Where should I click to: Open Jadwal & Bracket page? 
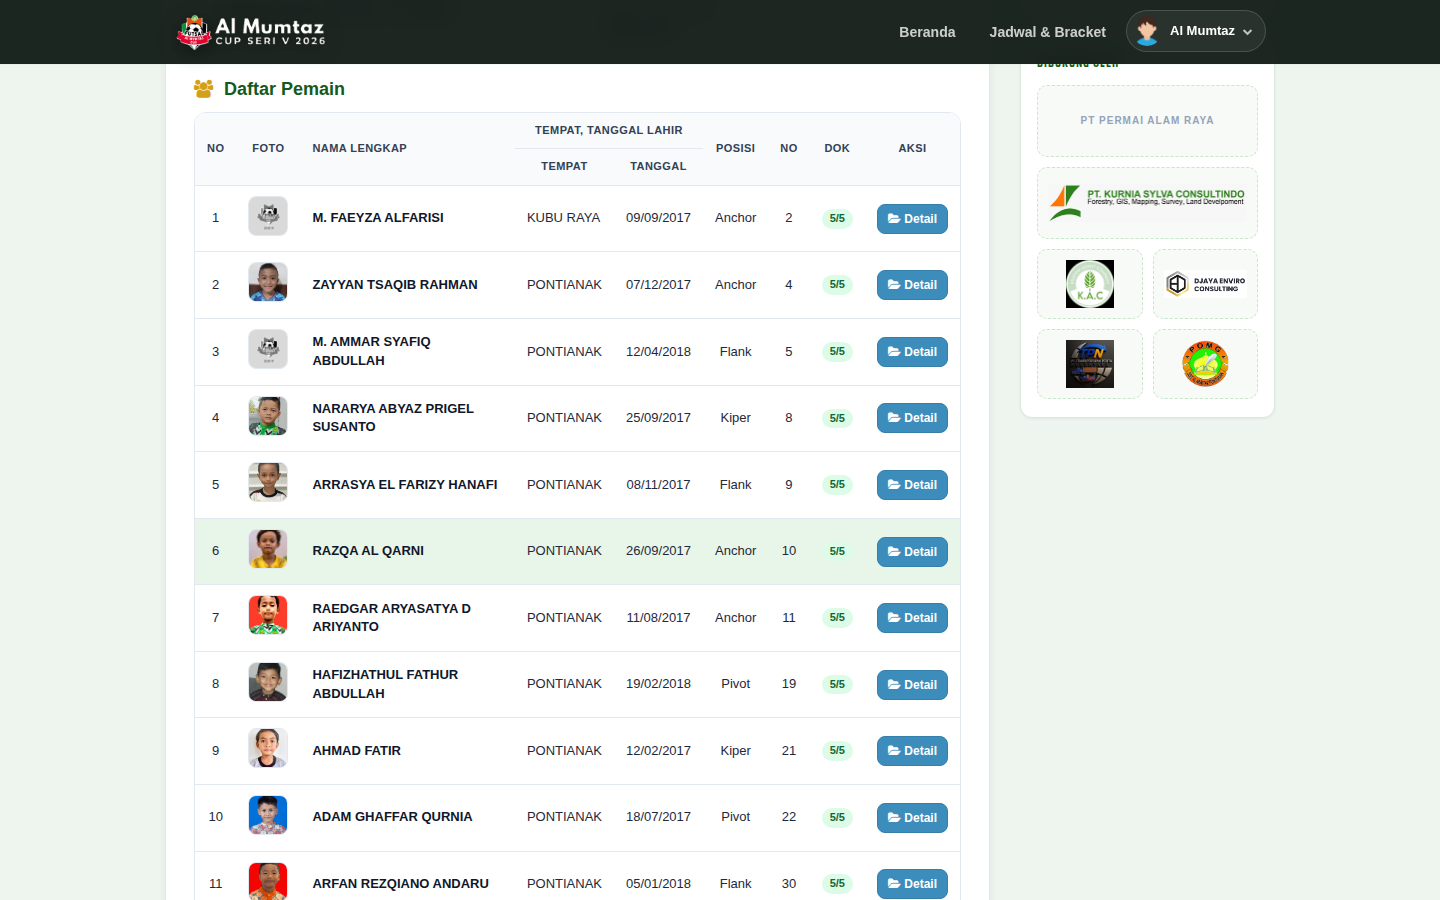pyautogui.click(x=1047, y=32)
